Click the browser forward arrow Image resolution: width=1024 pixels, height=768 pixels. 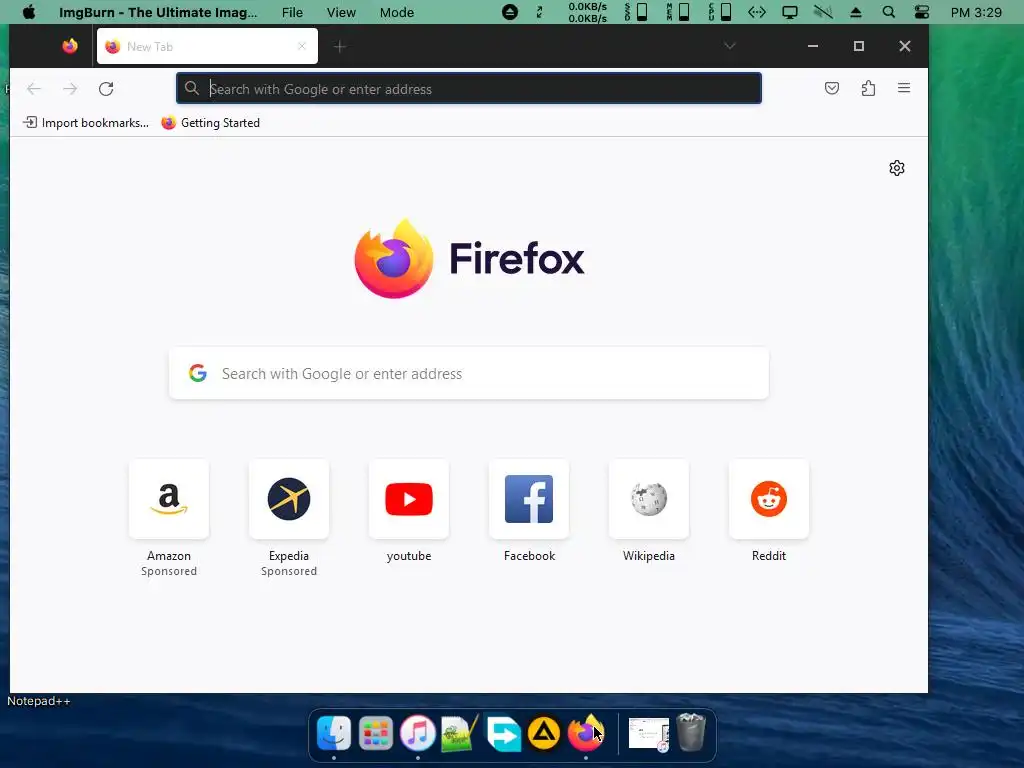pyautogui.click(x=70, y=89)
